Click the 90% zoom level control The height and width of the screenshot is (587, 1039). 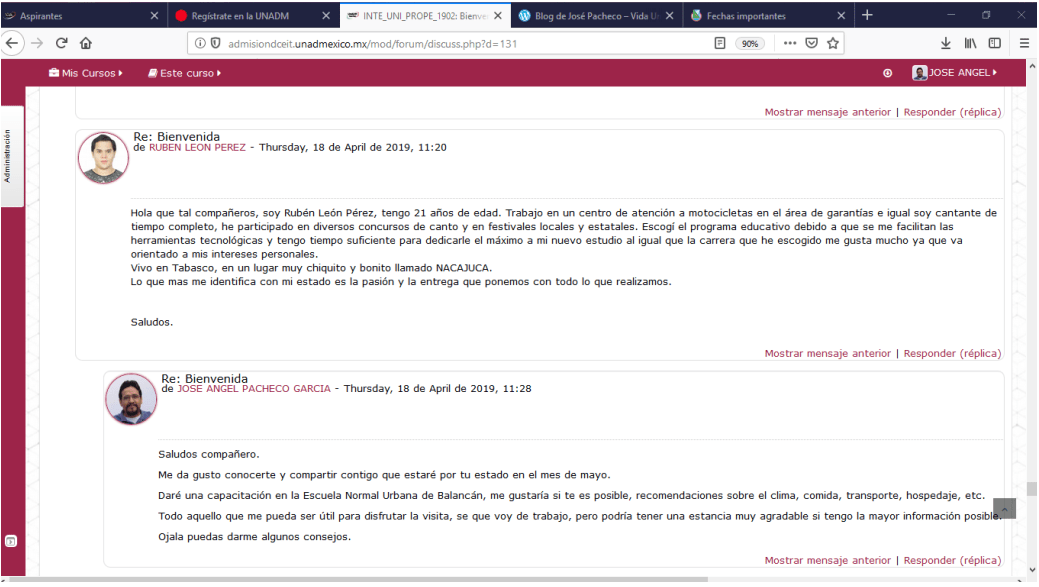[750, 43]
